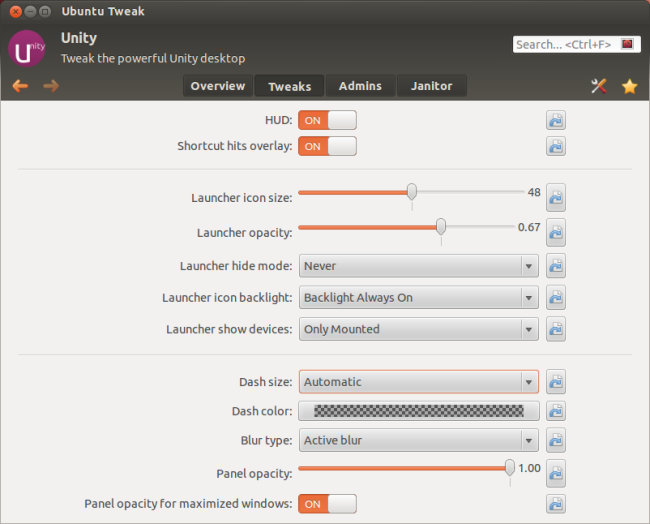650x524 pixels.
Task: Switch to the Tweaks tab
Action: point(289,86)
